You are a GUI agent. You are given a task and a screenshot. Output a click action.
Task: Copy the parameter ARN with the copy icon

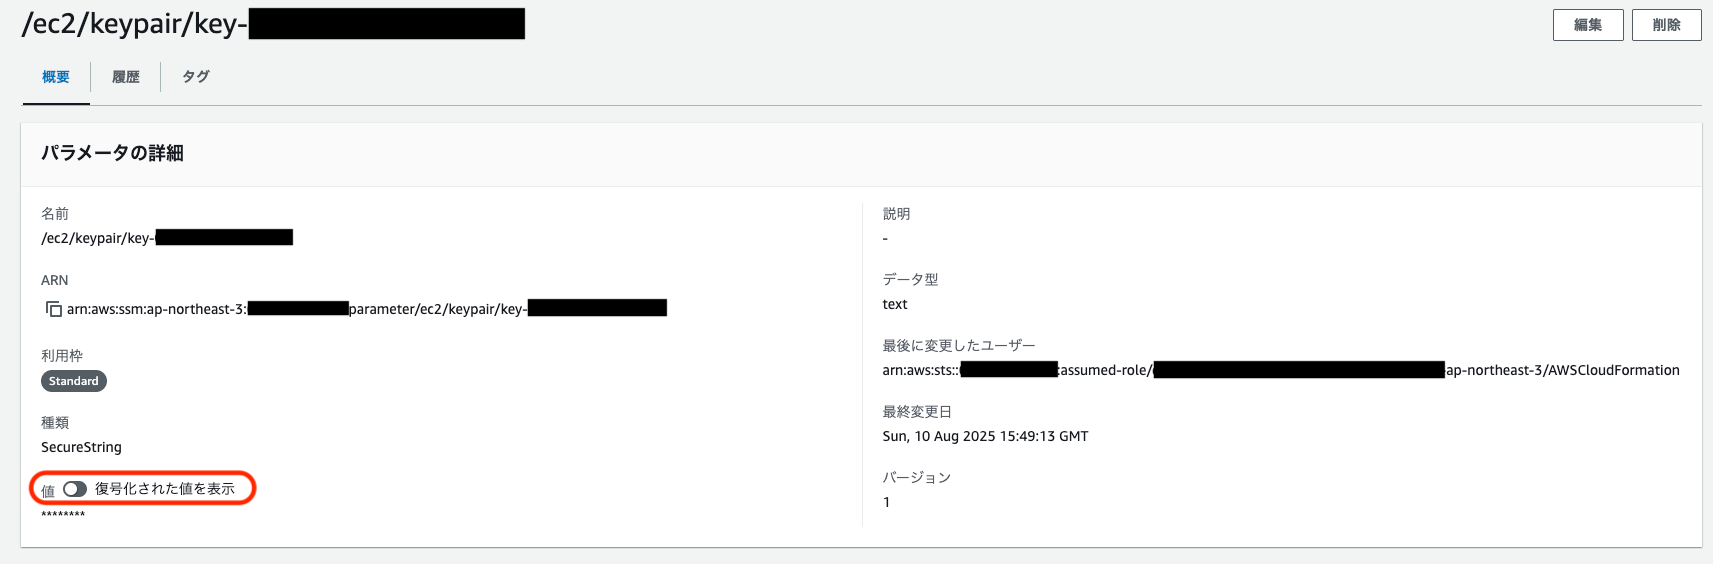coord(54,309)
